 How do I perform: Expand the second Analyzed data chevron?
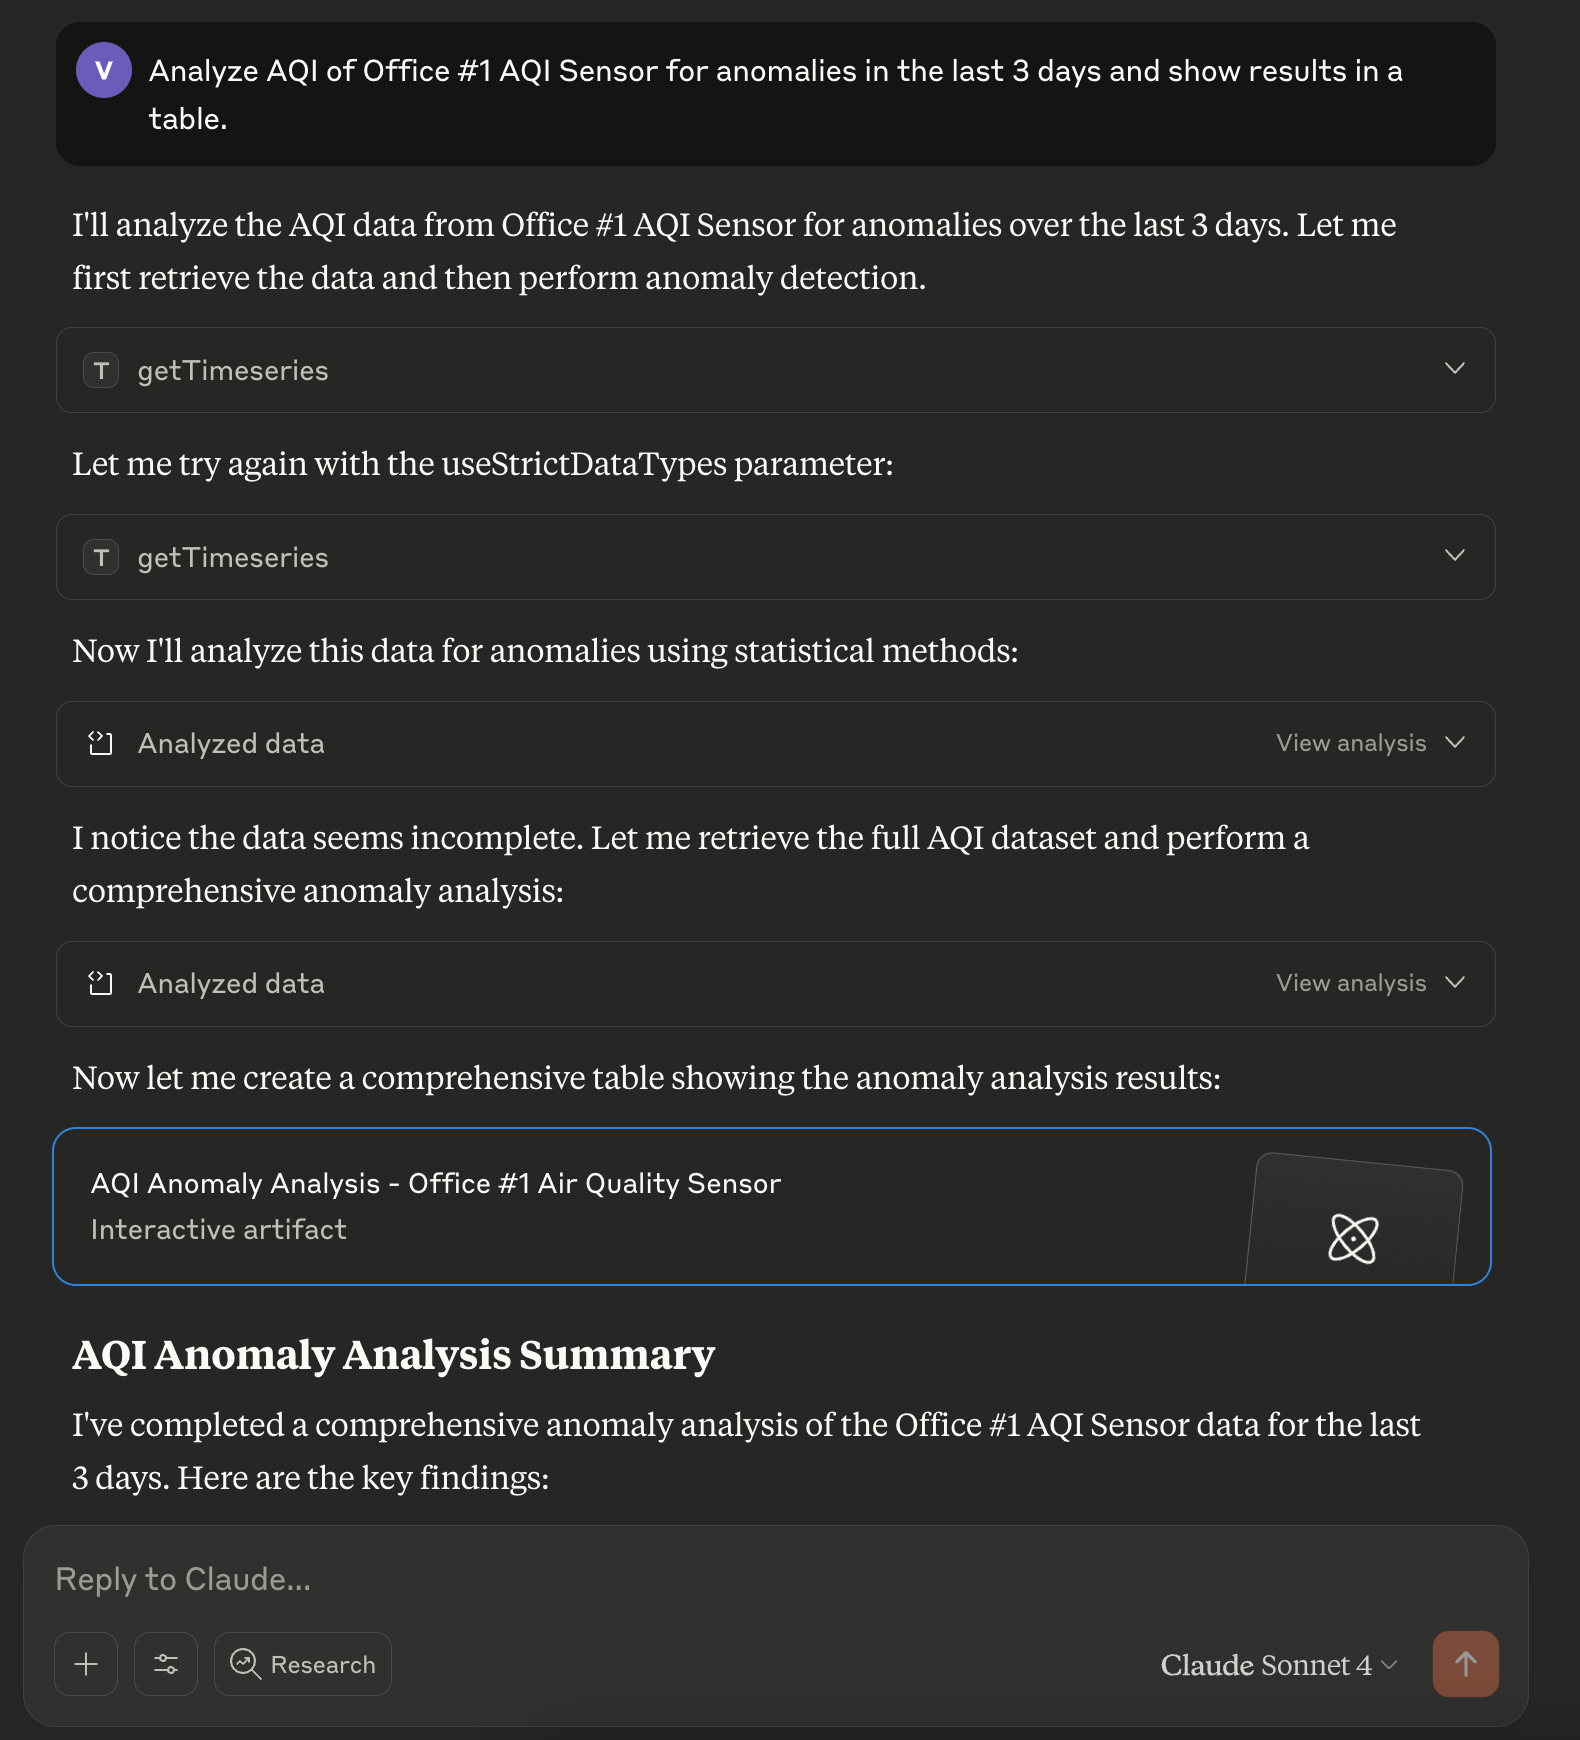tap(1455, 983)
